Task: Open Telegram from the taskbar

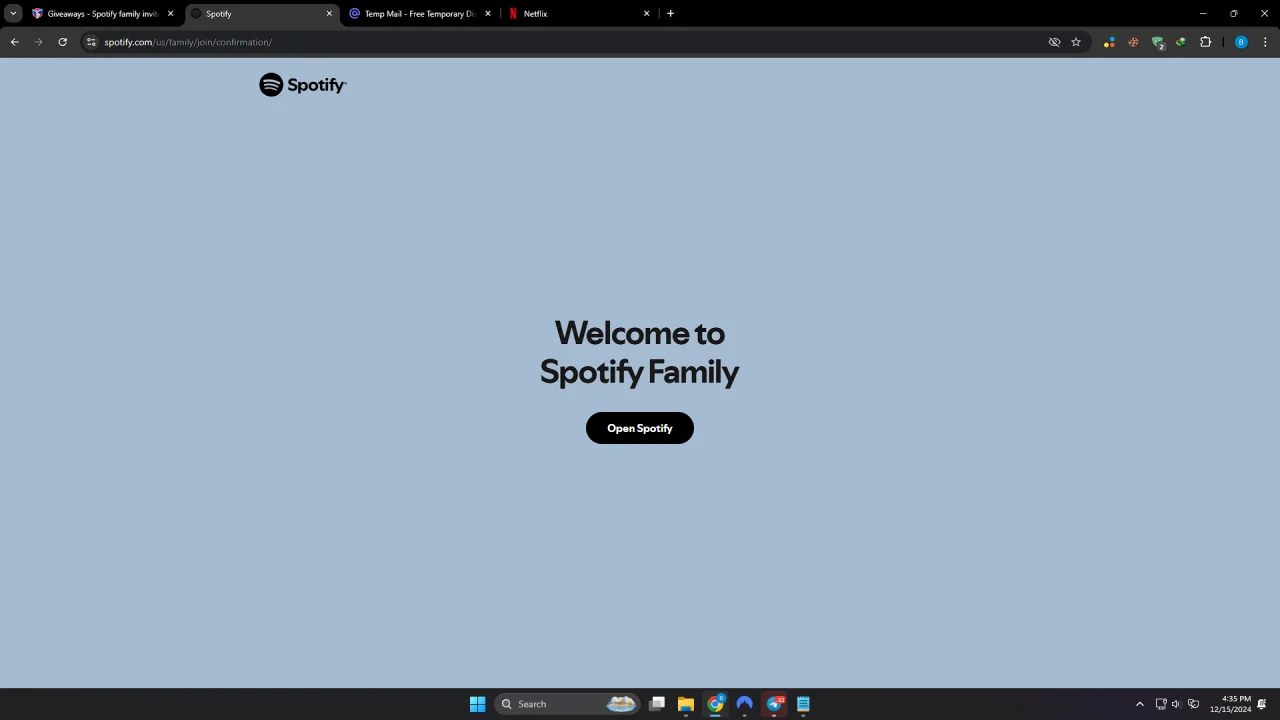Action: [774, 704]
